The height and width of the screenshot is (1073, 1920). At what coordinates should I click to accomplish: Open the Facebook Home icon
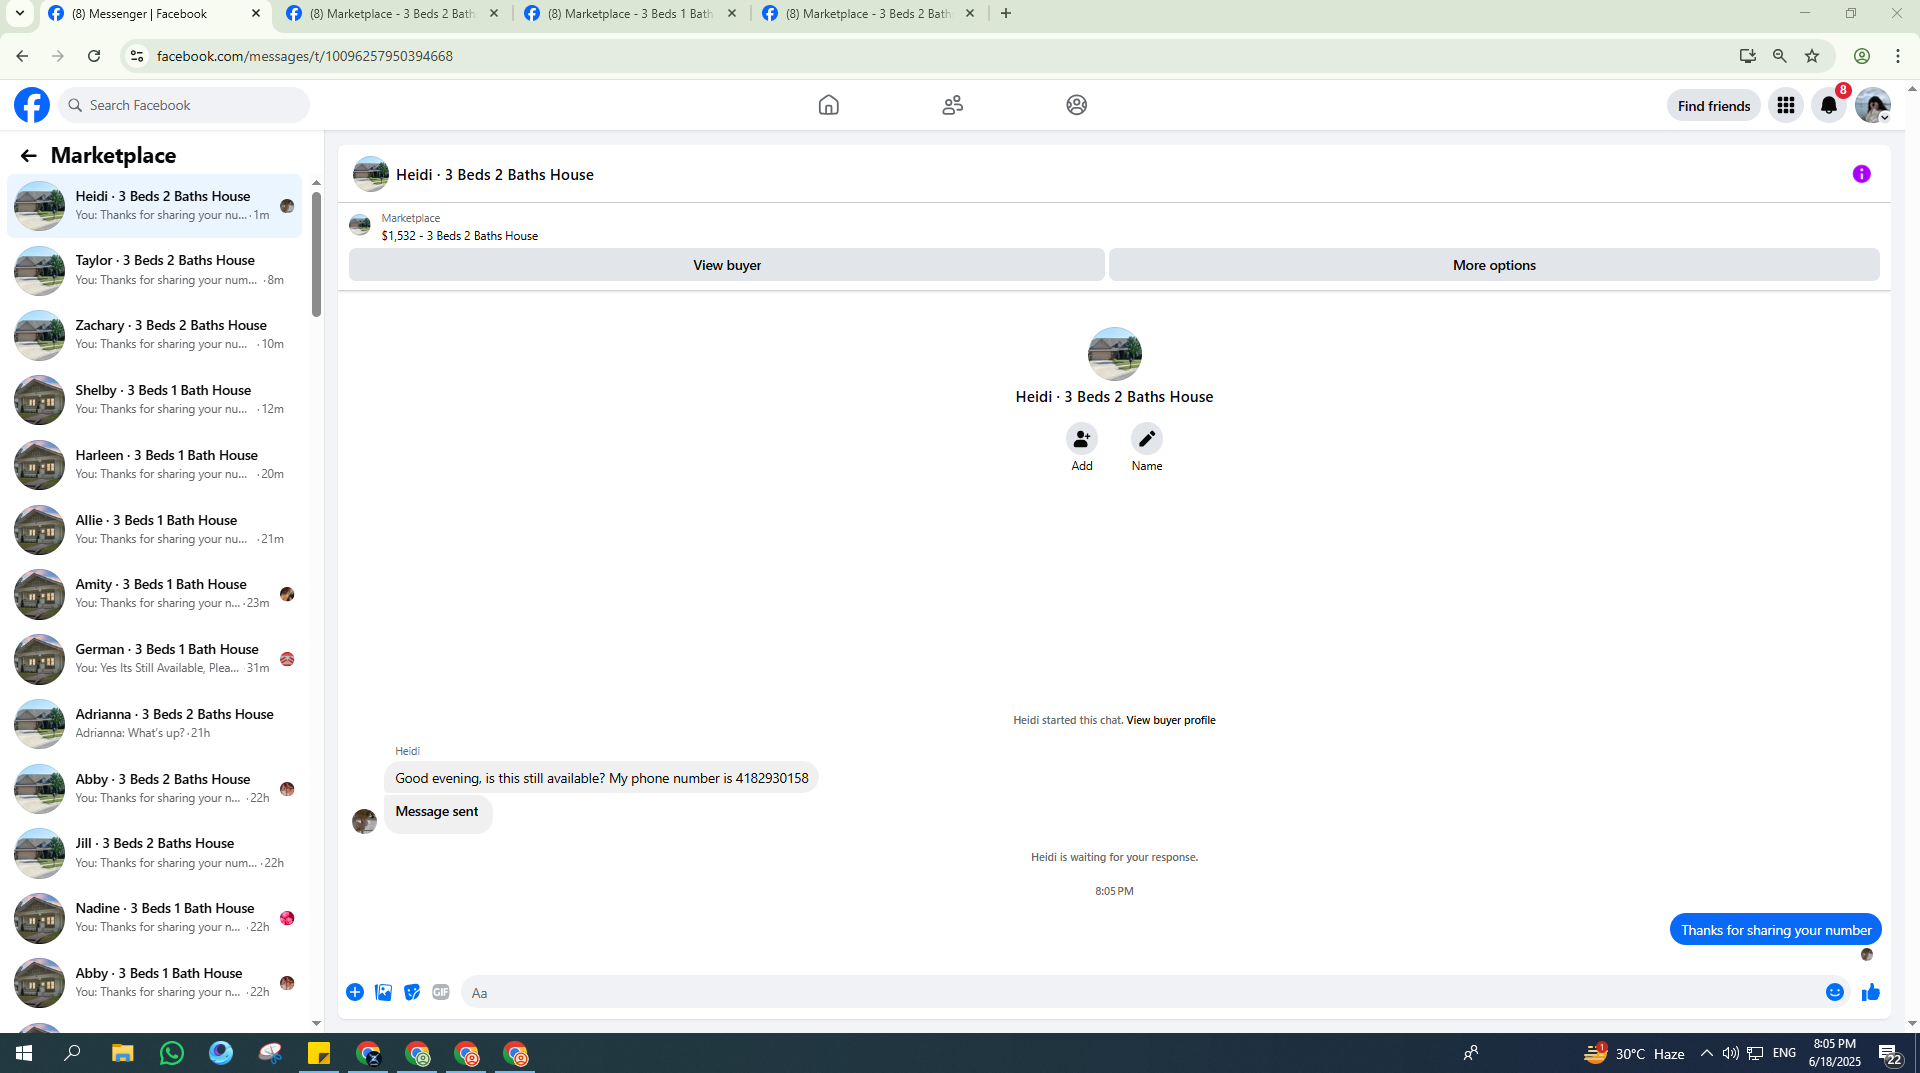[x=828, y=105]
